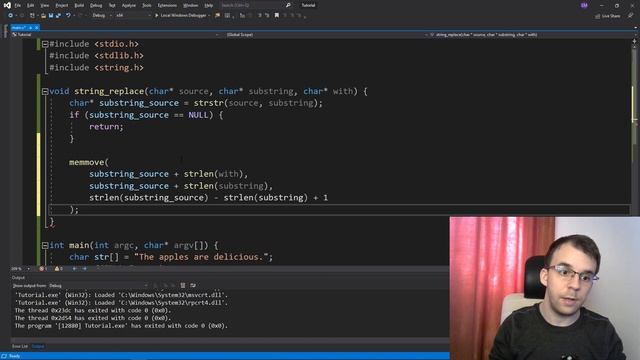Open the editor zoom level dropdown
The height and width of the screenshot is (360, 640).
[x=20, y=269]
